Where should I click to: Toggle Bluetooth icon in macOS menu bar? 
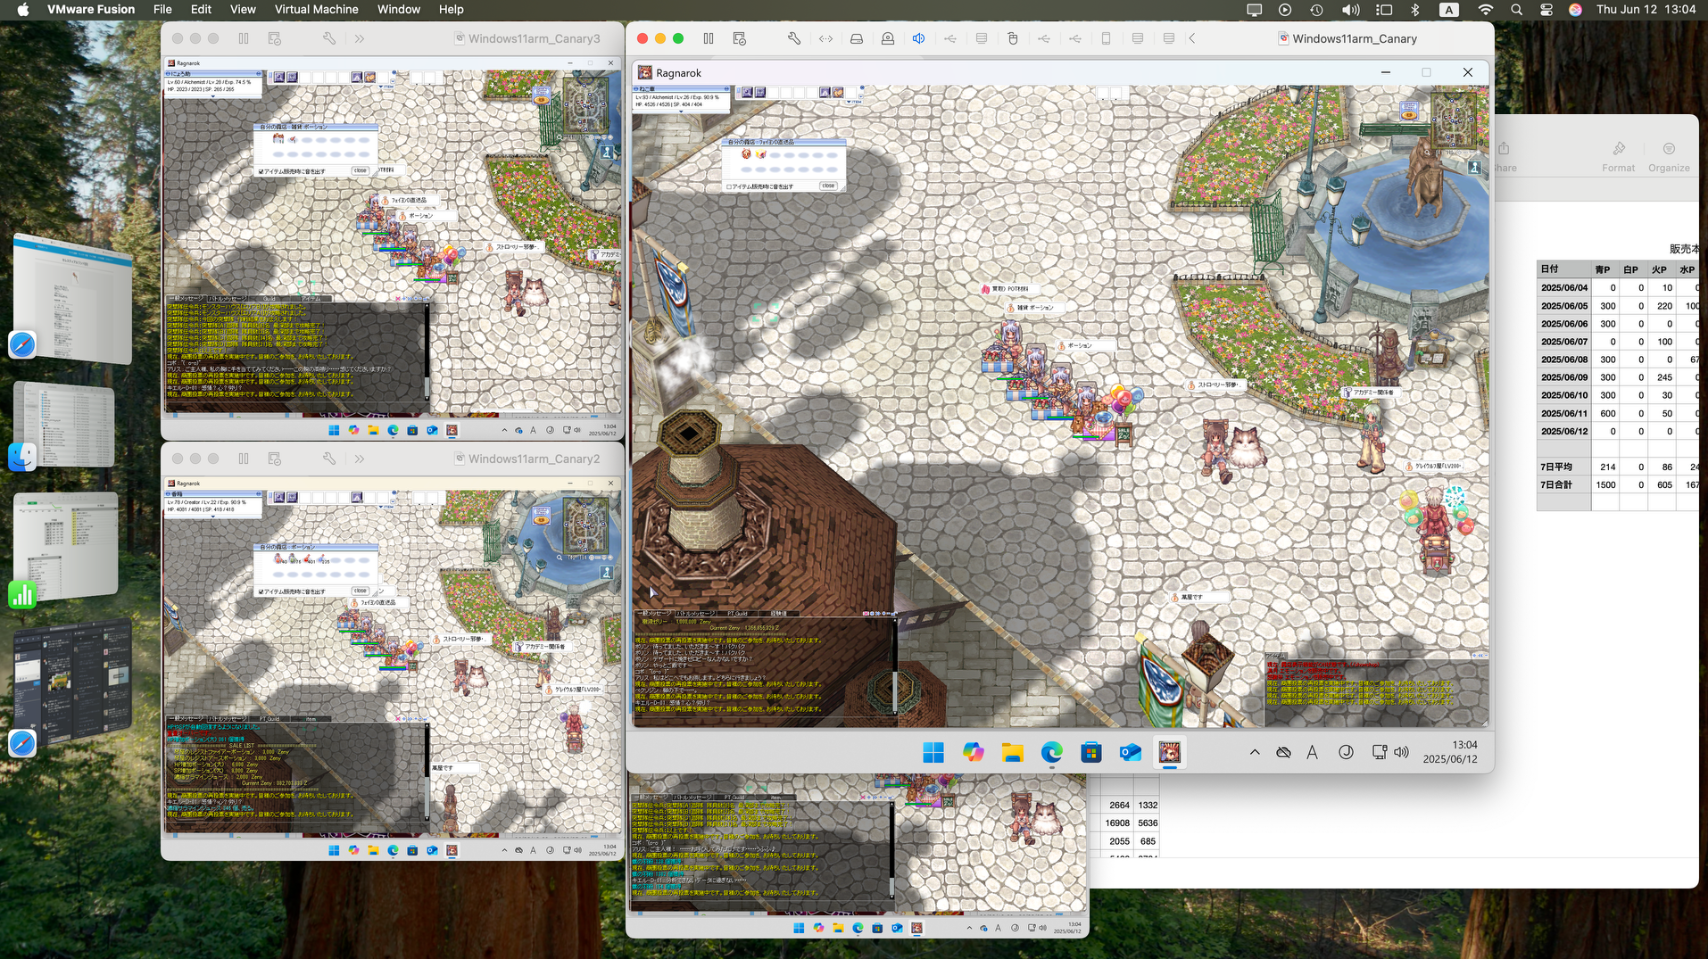(x=1415, y=9)
